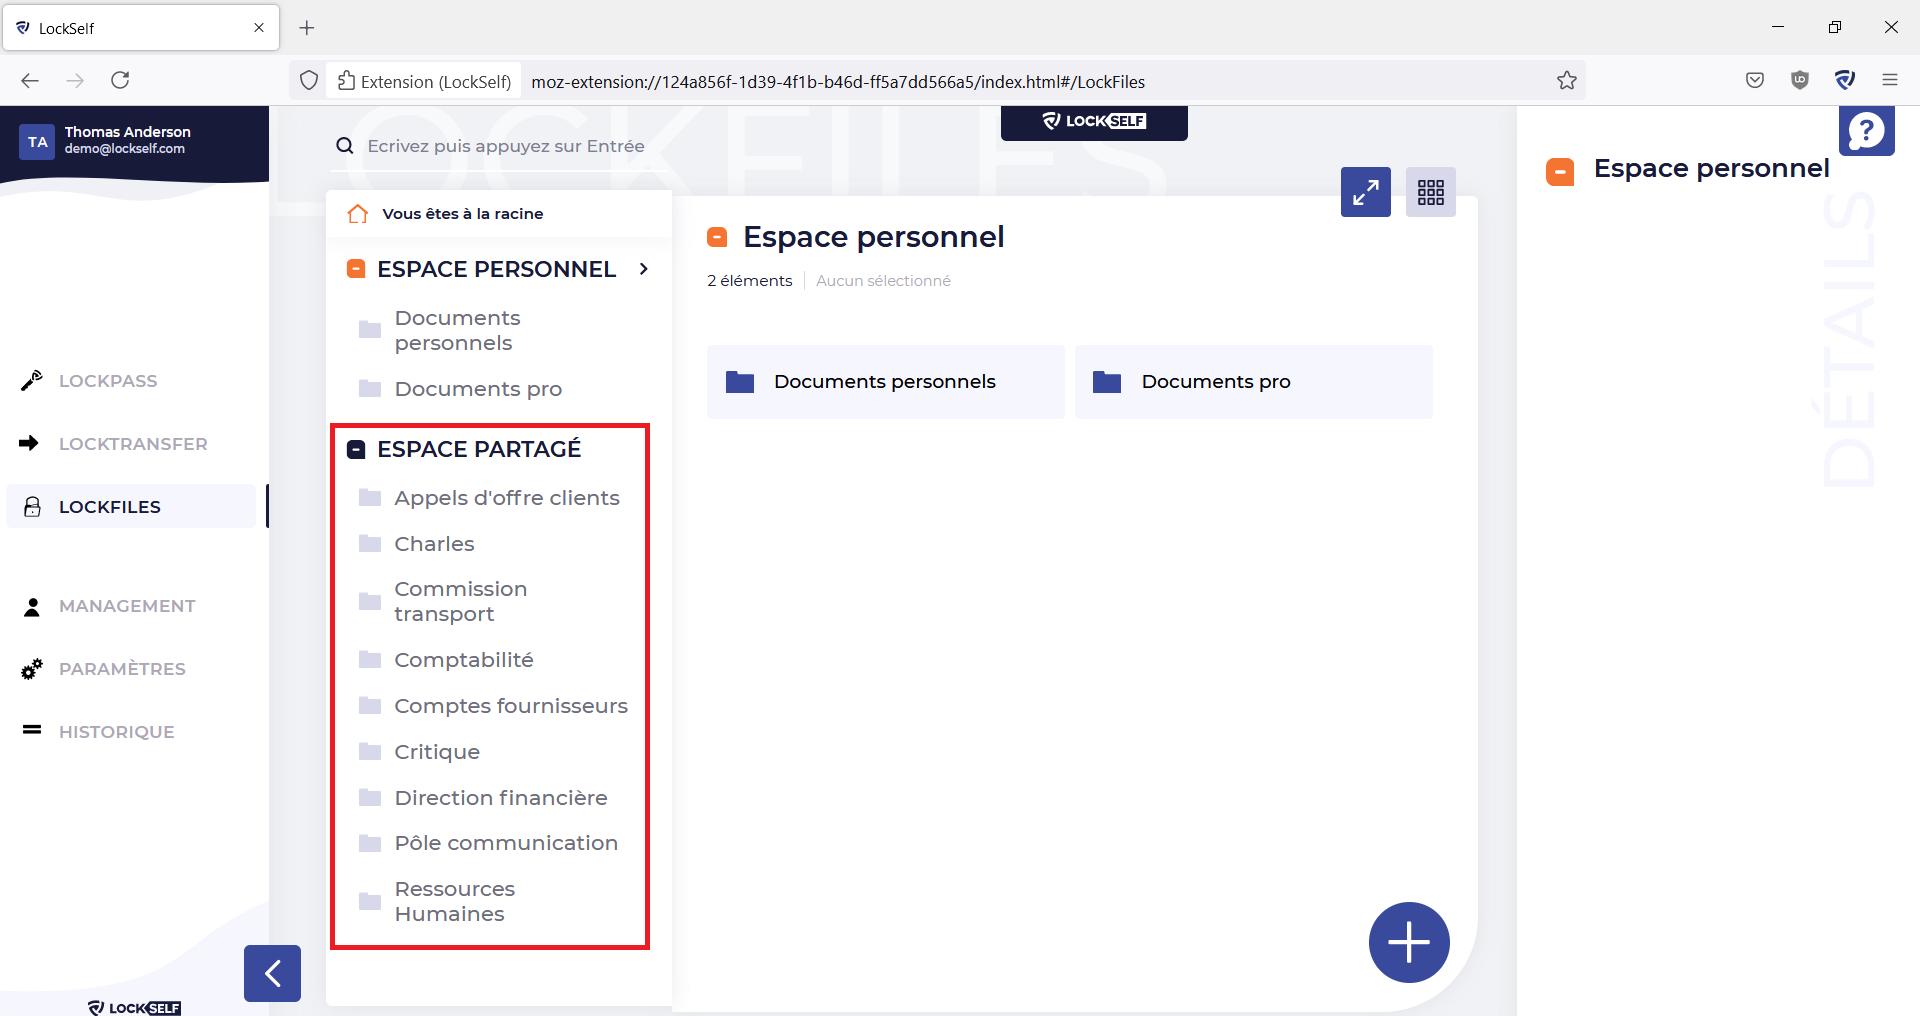
Task: Open Documents pro in tree
Action: 478,389
